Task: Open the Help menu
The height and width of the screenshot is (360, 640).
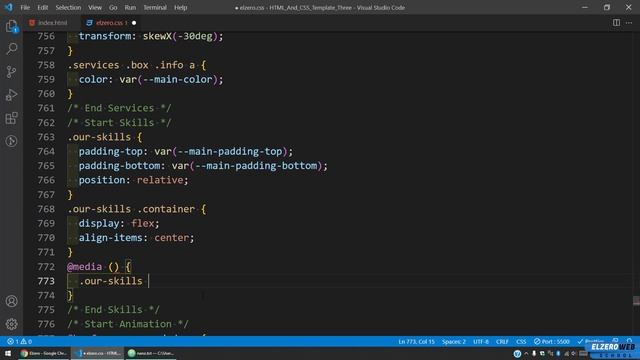Action: 180,7
